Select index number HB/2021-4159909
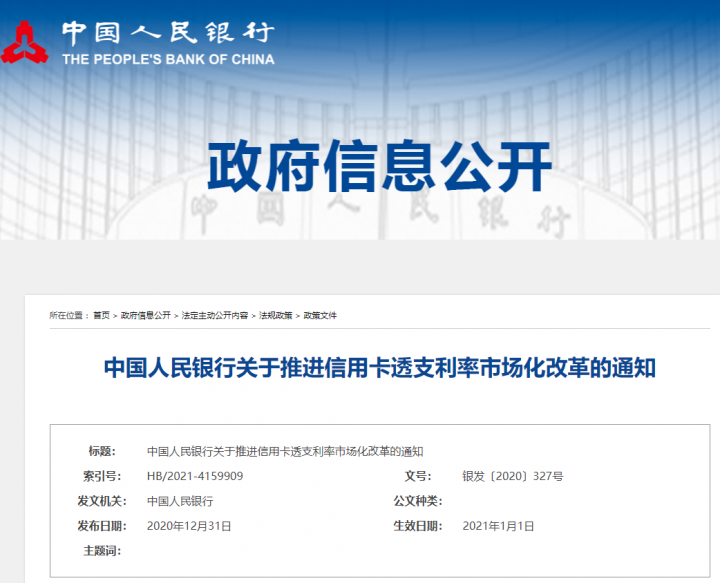Viewport: 720px width, 583px height. coord(195,476)
